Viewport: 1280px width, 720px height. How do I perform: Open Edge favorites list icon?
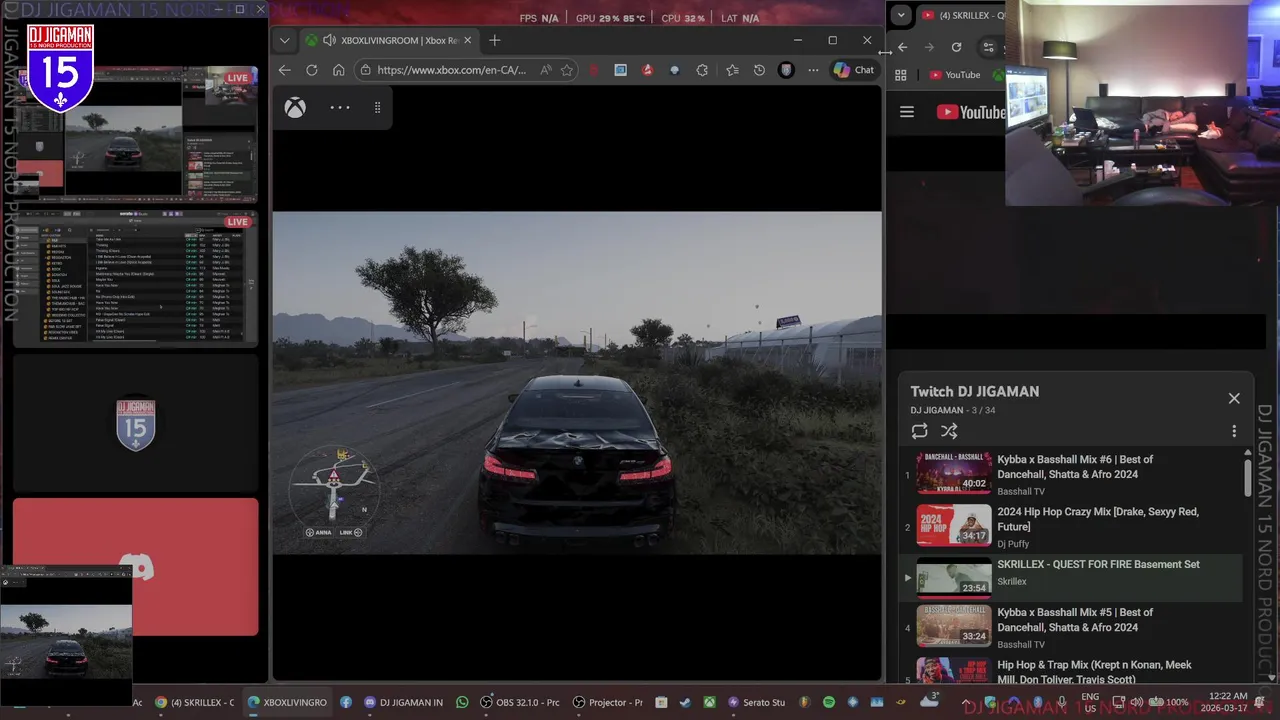732,70
